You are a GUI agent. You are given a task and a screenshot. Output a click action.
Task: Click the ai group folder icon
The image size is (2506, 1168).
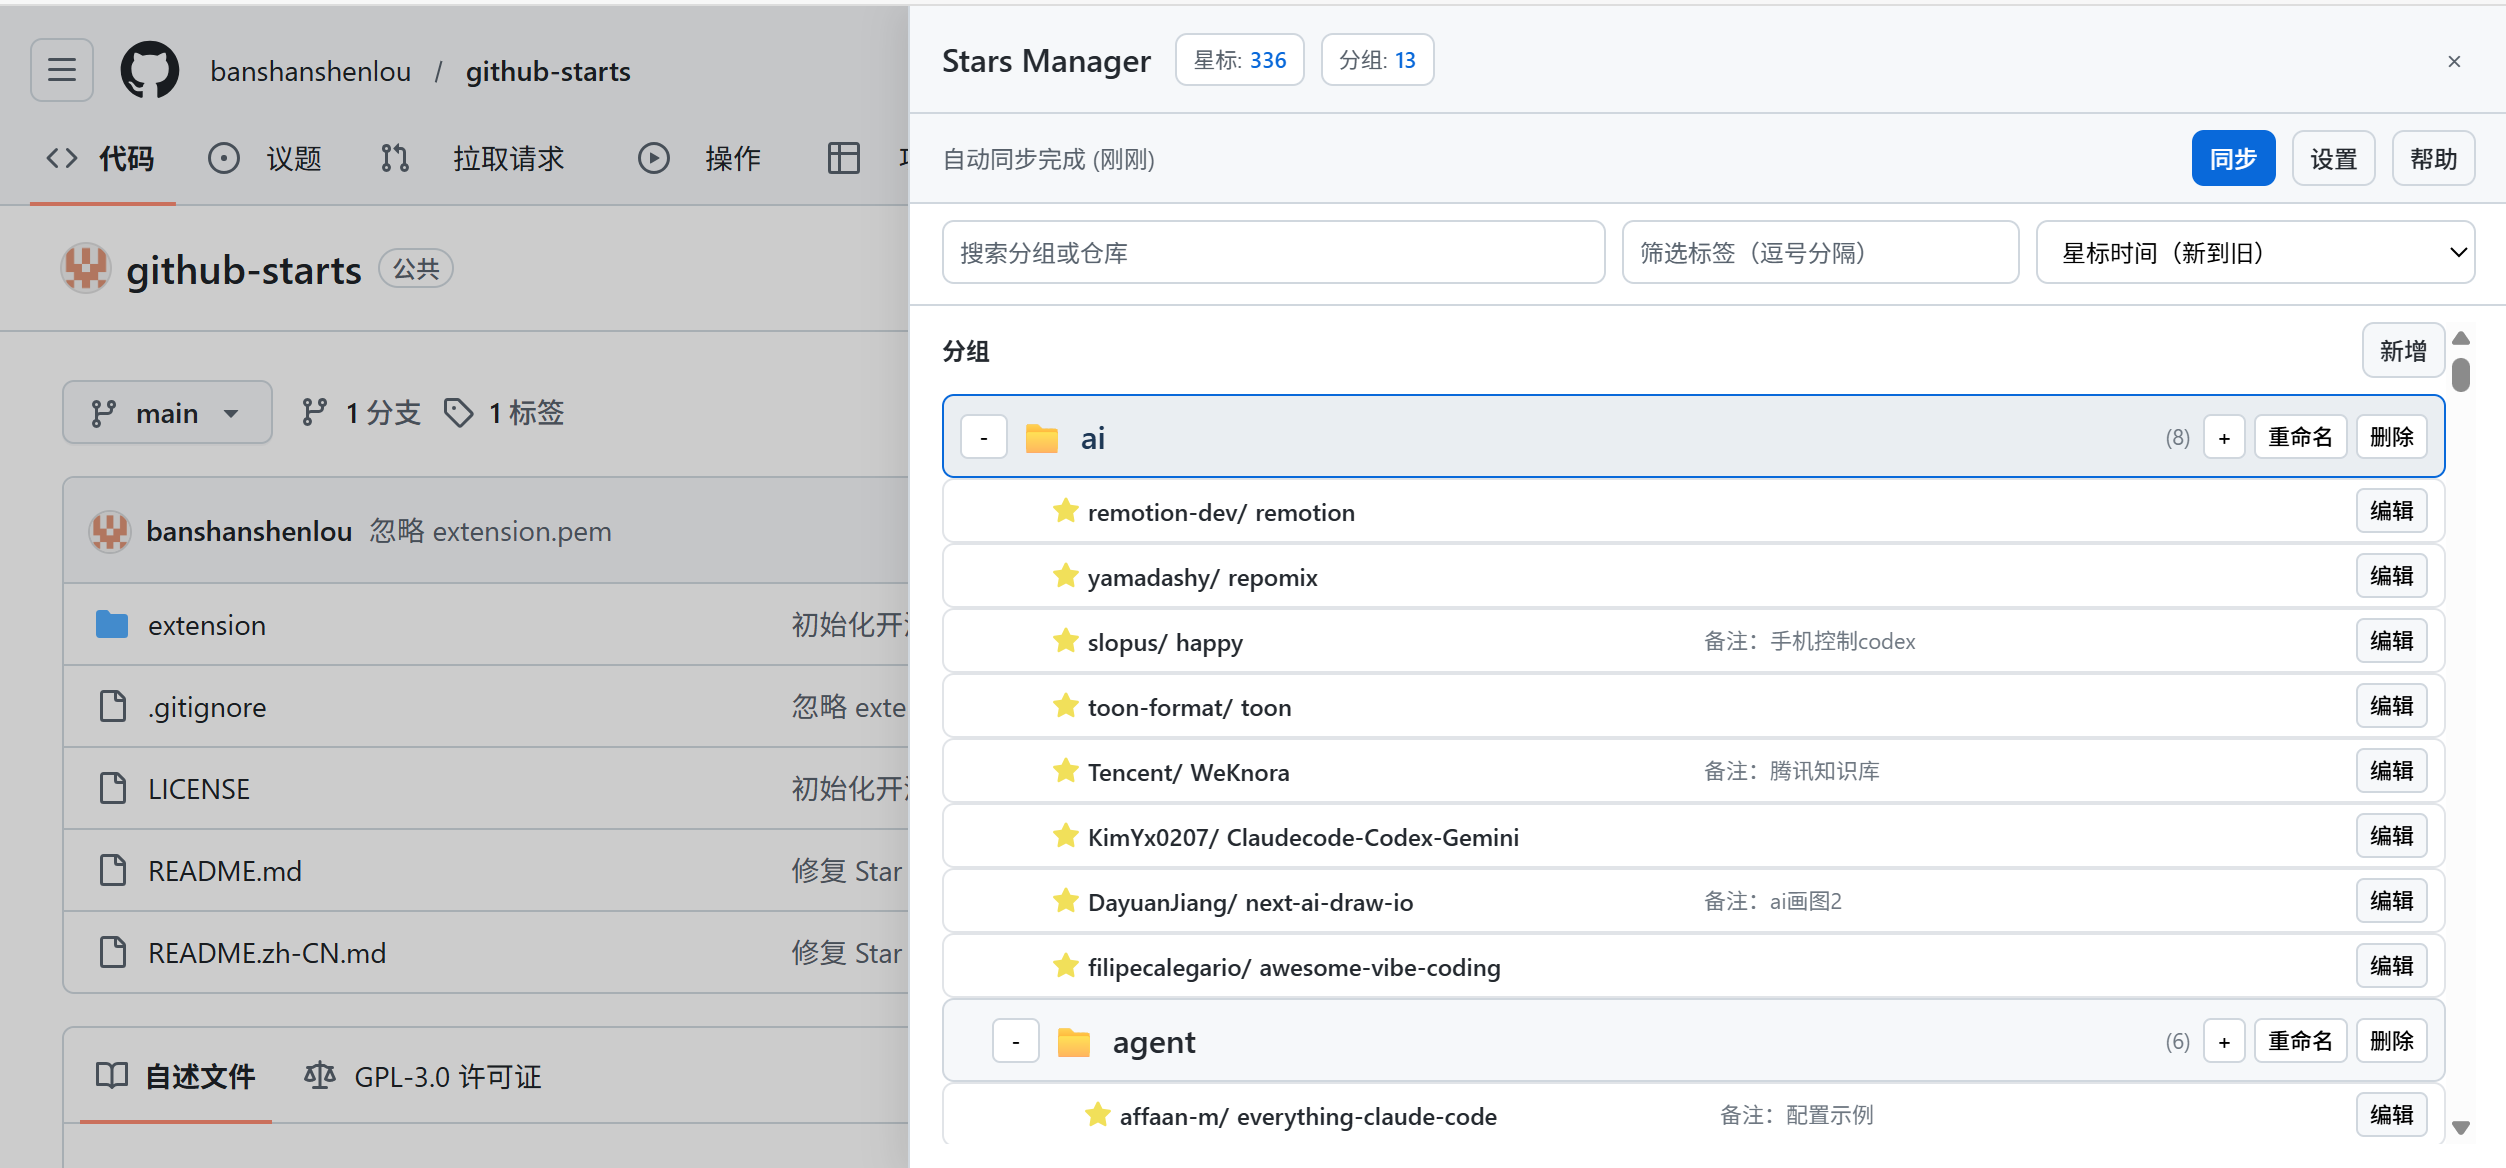point(1042,438)
